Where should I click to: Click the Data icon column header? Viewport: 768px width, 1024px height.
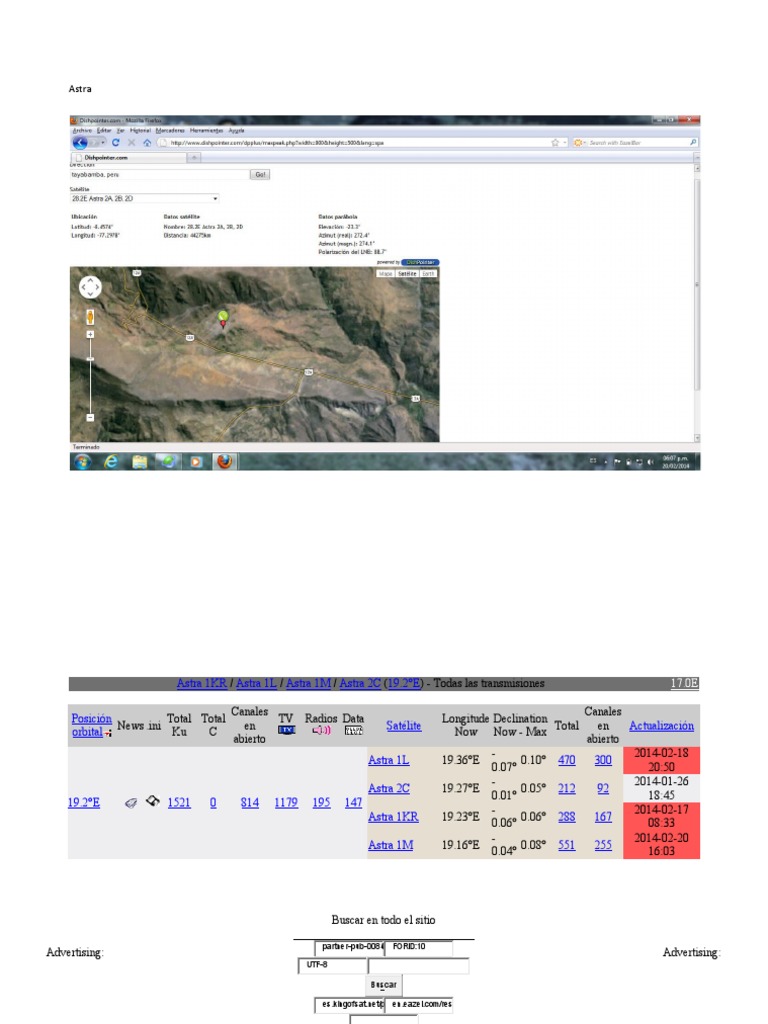(353, 731)
